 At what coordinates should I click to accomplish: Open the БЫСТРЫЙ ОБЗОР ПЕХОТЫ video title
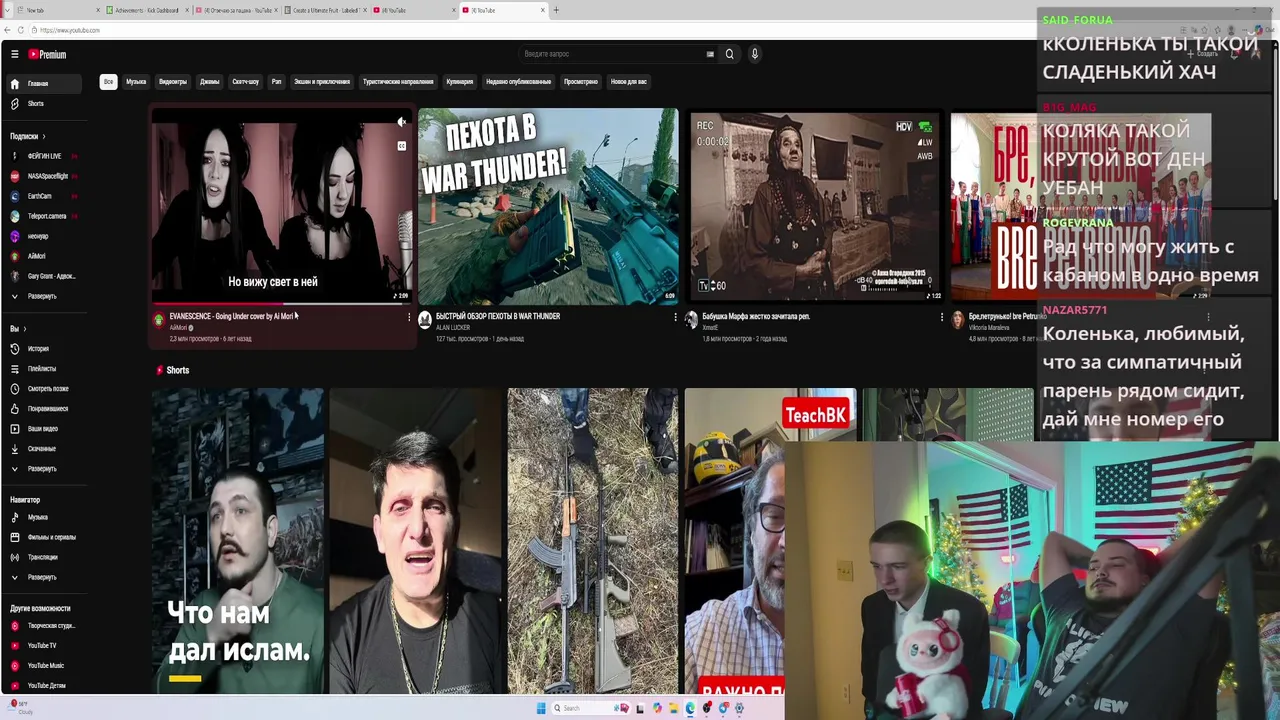tap(498, 316)
